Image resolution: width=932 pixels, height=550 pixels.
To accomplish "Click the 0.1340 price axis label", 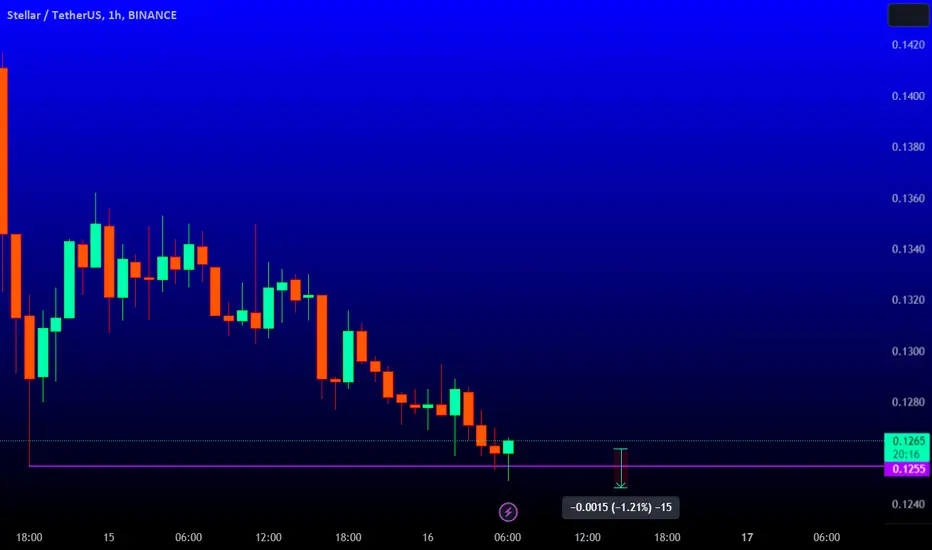I will (908, 249).
